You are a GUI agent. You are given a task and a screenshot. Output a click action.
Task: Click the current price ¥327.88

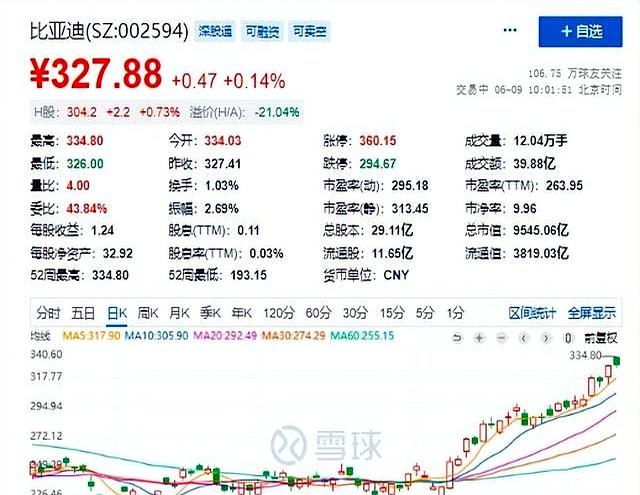(x=96, y=74)
